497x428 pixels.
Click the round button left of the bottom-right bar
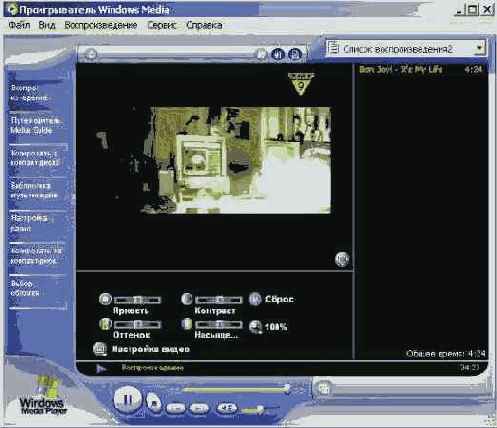pos(323,388)
